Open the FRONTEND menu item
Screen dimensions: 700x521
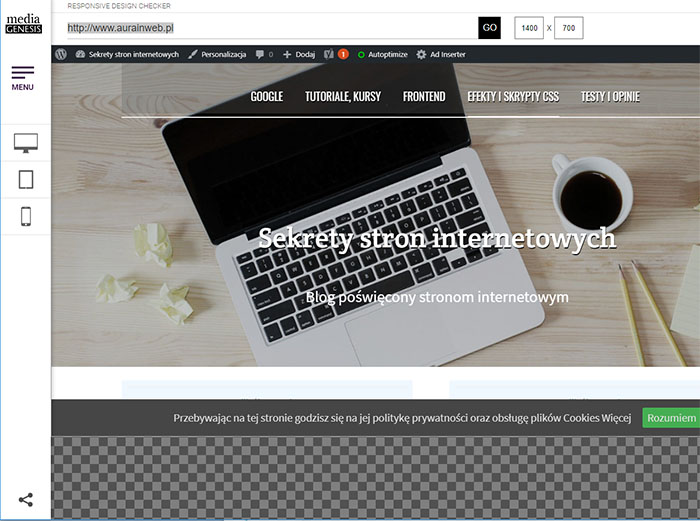pyautogui.click(x=424, y=96)
